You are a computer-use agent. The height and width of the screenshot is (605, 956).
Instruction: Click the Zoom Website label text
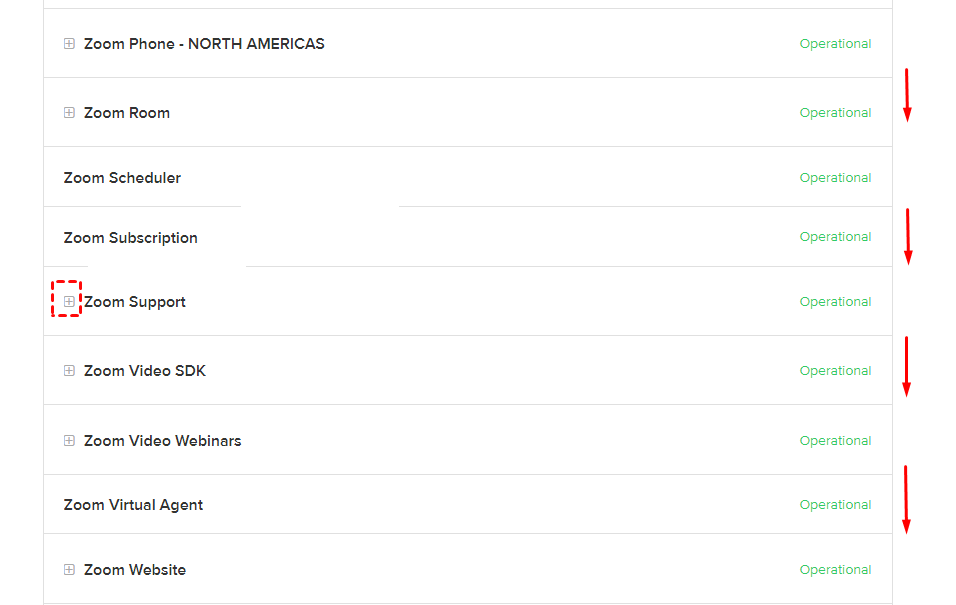tap(135, 570)
